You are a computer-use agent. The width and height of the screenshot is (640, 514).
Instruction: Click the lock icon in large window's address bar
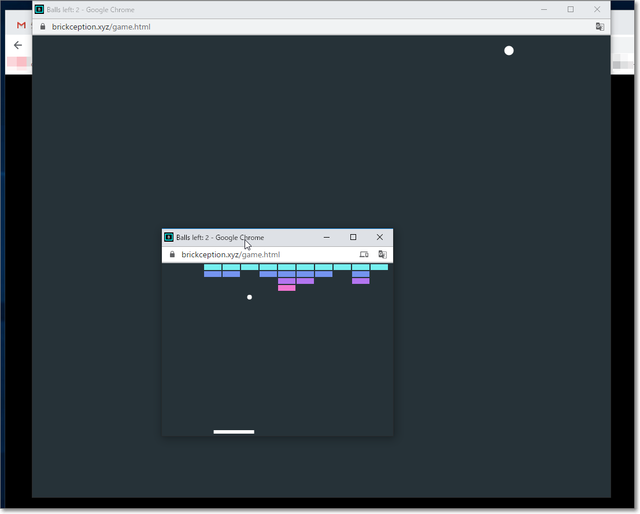42,27
